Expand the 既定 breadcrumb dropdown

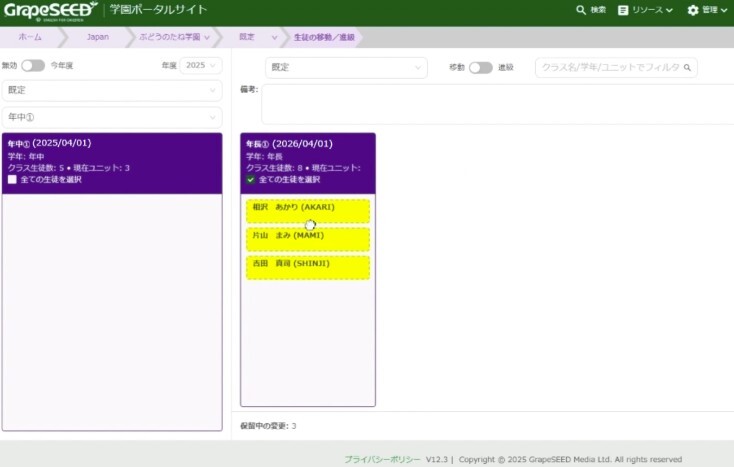click(274, 37)
